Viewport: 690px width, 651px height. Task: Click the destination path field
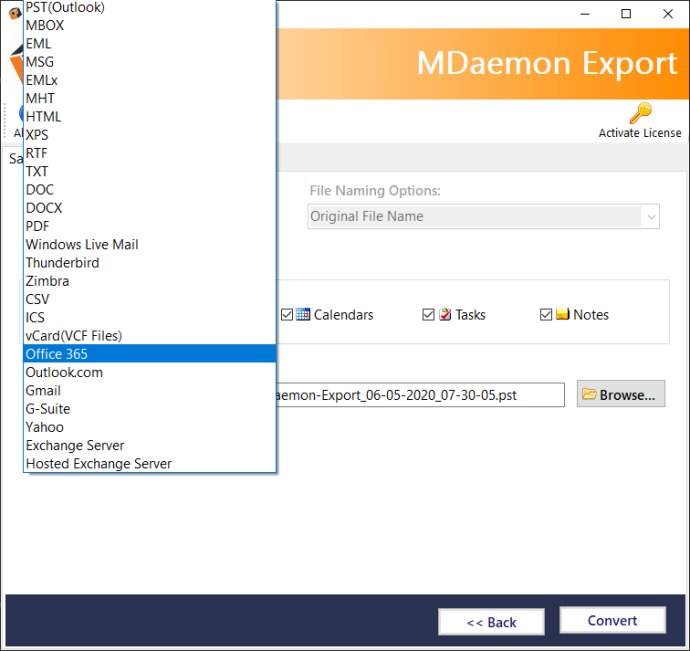420,395
